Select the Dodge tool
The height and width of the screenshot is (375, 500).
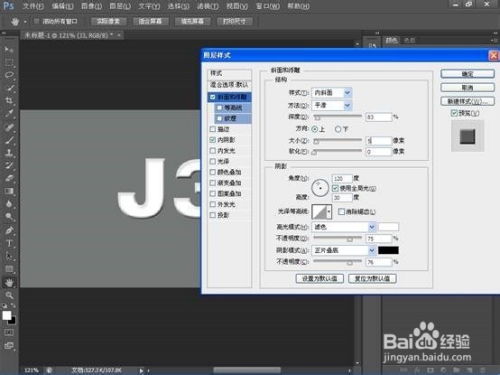pos(9,217)
